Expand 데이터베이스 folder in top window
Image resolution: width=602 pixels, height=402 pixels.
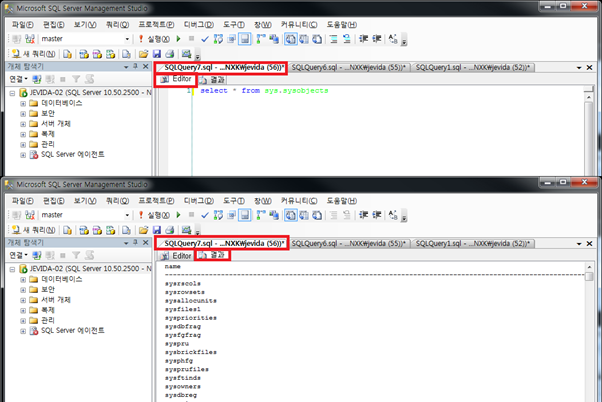pos(23,103)
